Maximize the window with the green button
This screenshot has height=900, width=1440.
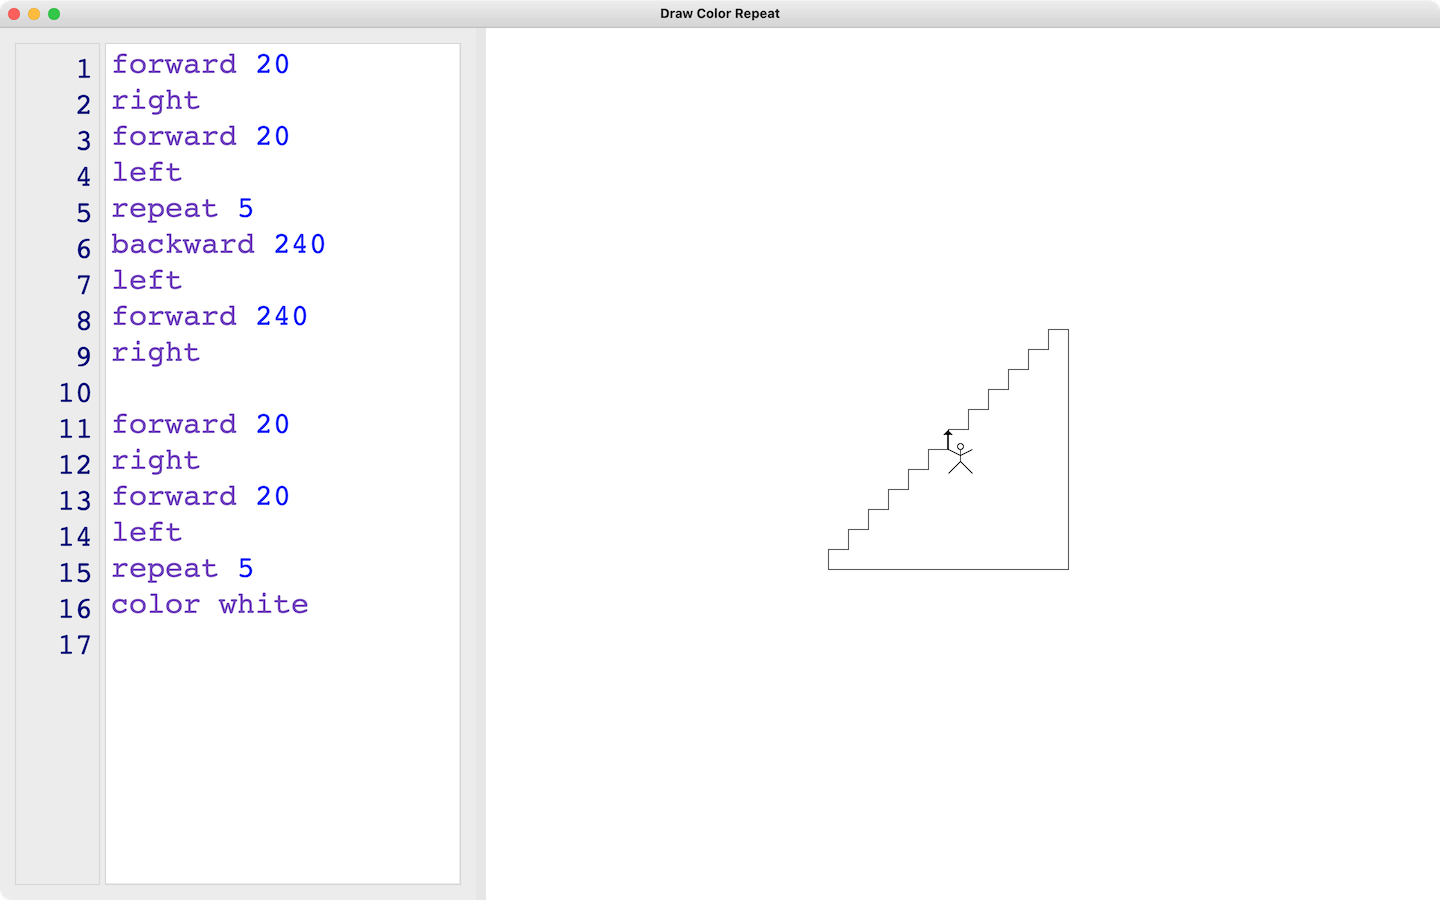click(54, 14)
